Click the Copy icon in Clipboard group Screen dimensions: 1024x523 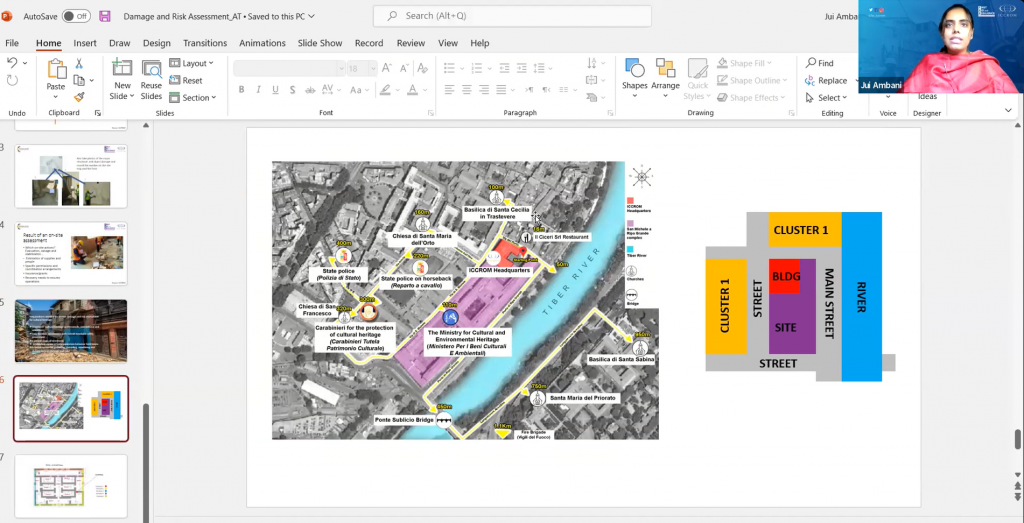coord(79,80)
